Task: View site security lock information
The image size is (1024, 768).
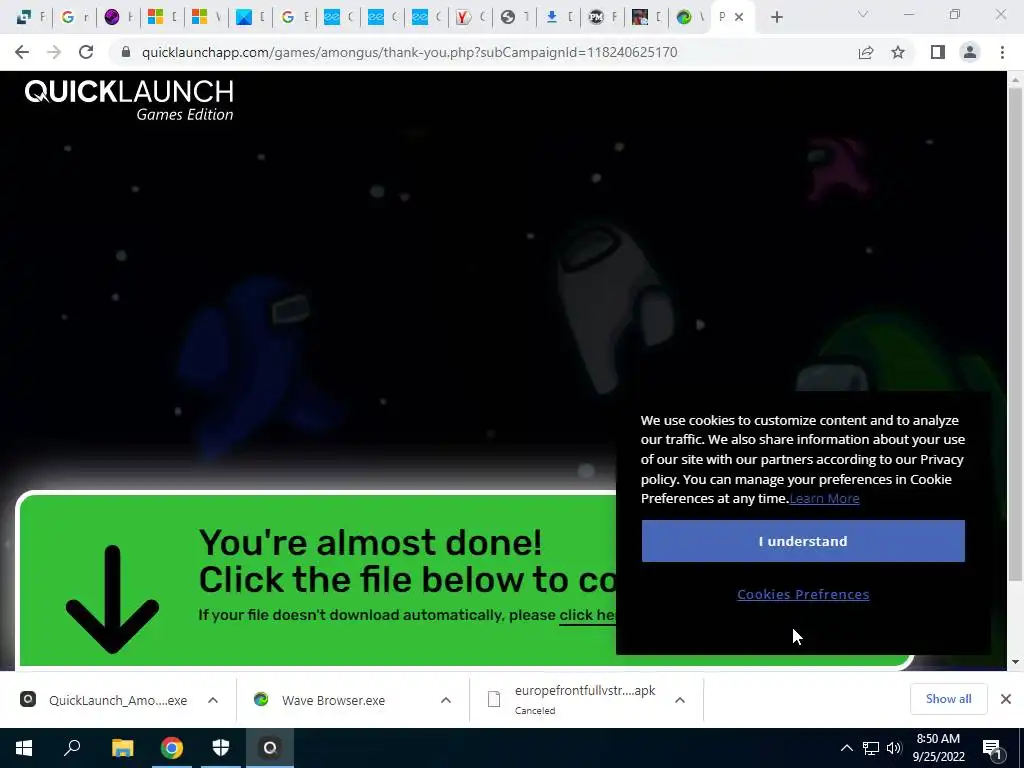Action: (126, 52)
